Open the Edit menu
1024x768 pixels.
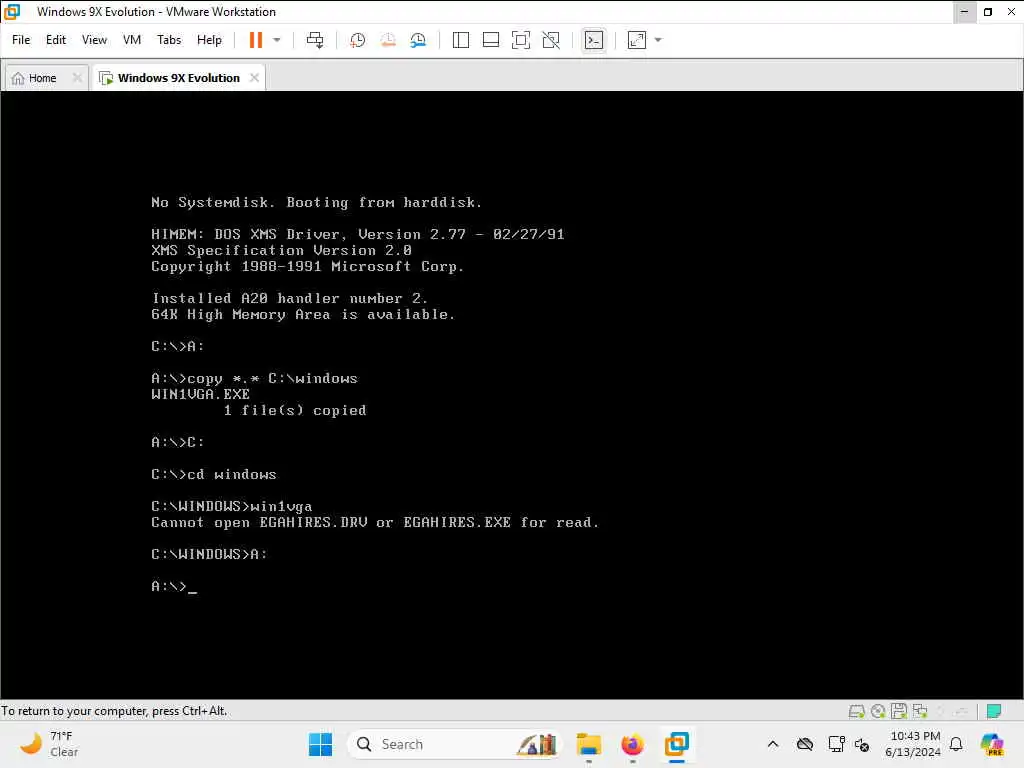pos(56,40)
